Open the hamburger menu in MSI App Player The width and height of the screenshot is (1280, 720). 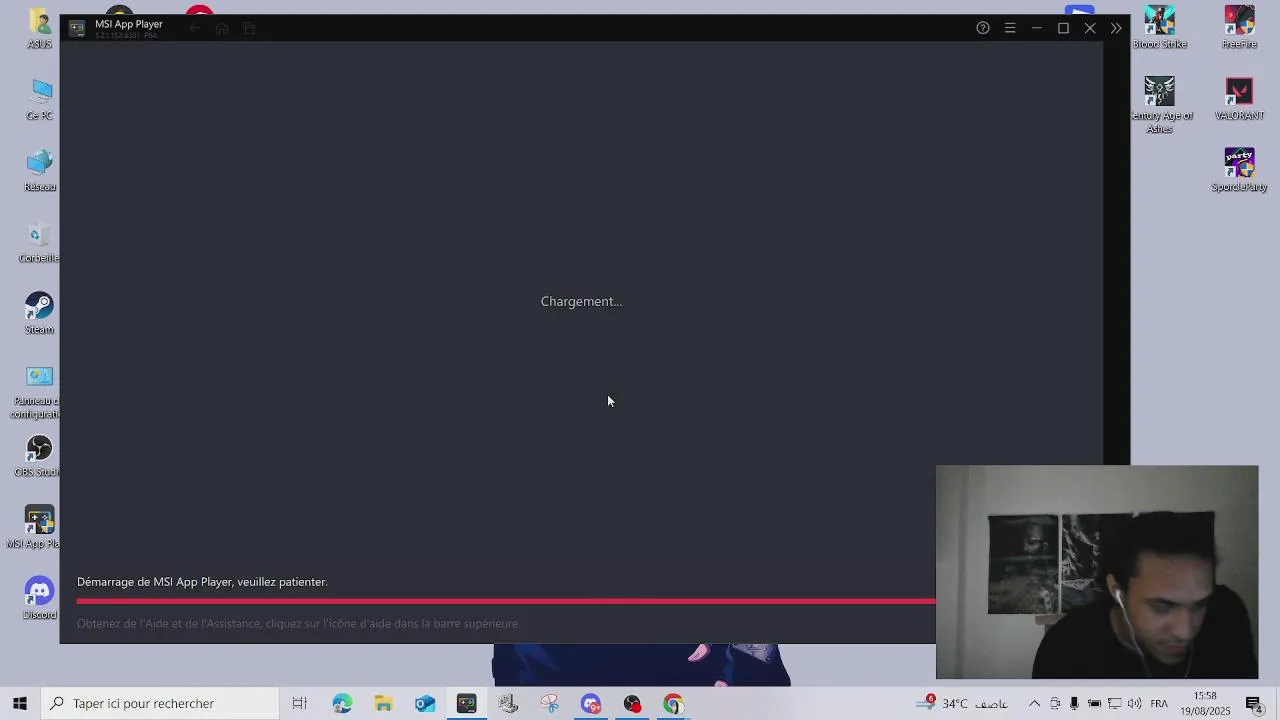(1010, 28)
